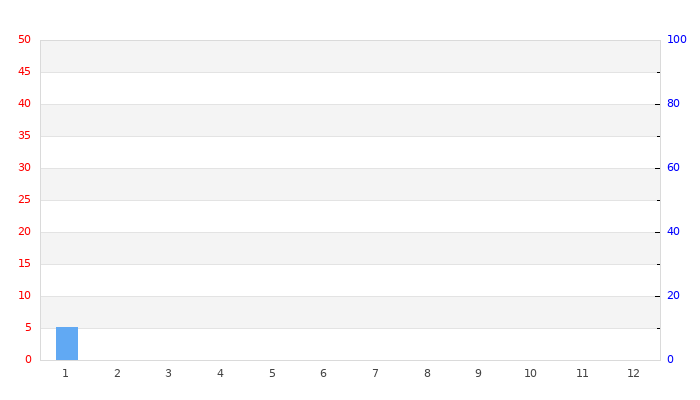Image resolution: width=700 pixels, height=400 pixels.
Task: Click x-axis label 12
Action: (633, 374)
